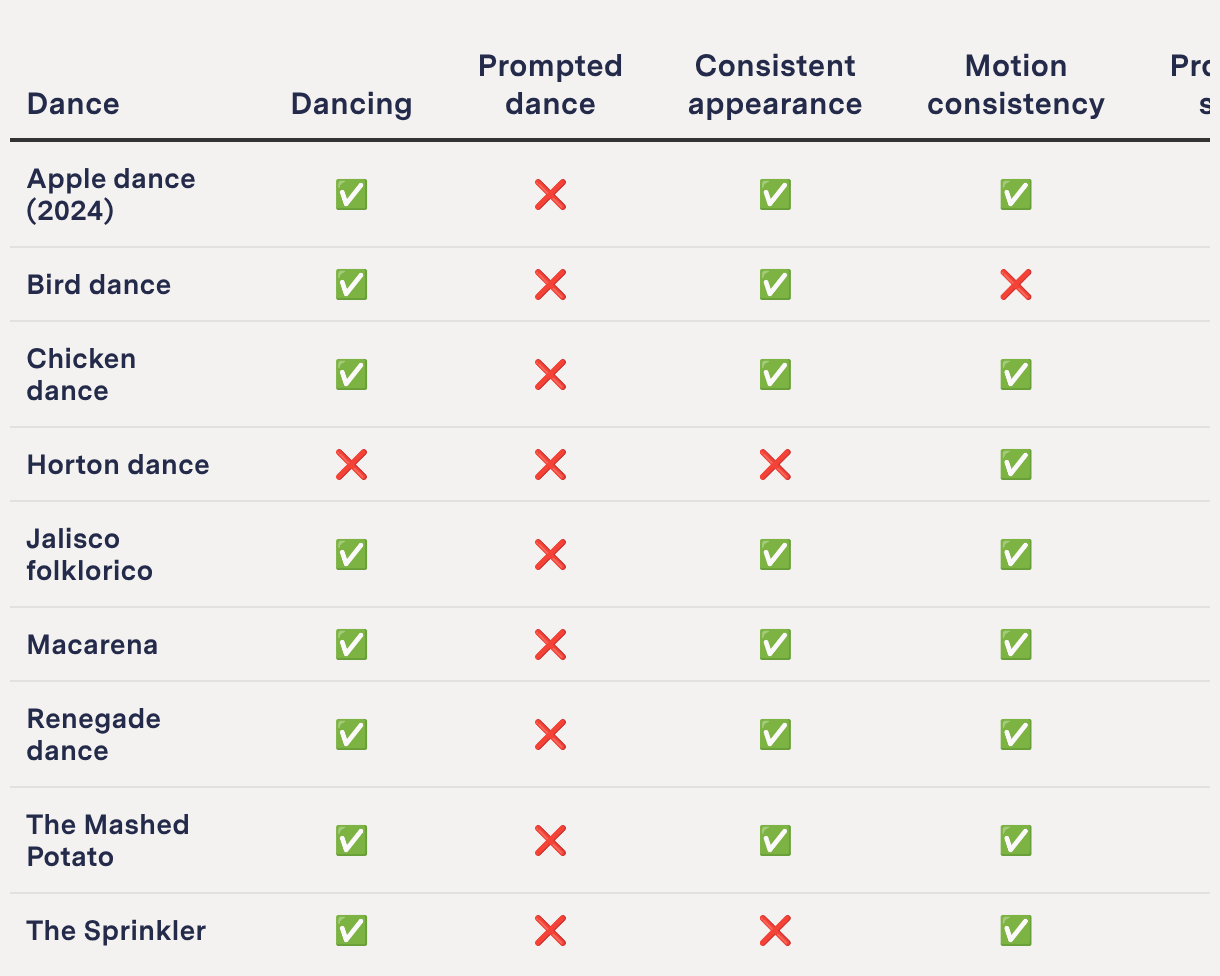Select The Sprinkler row label
1220x976 pixels.
click(x=116, y=931)
